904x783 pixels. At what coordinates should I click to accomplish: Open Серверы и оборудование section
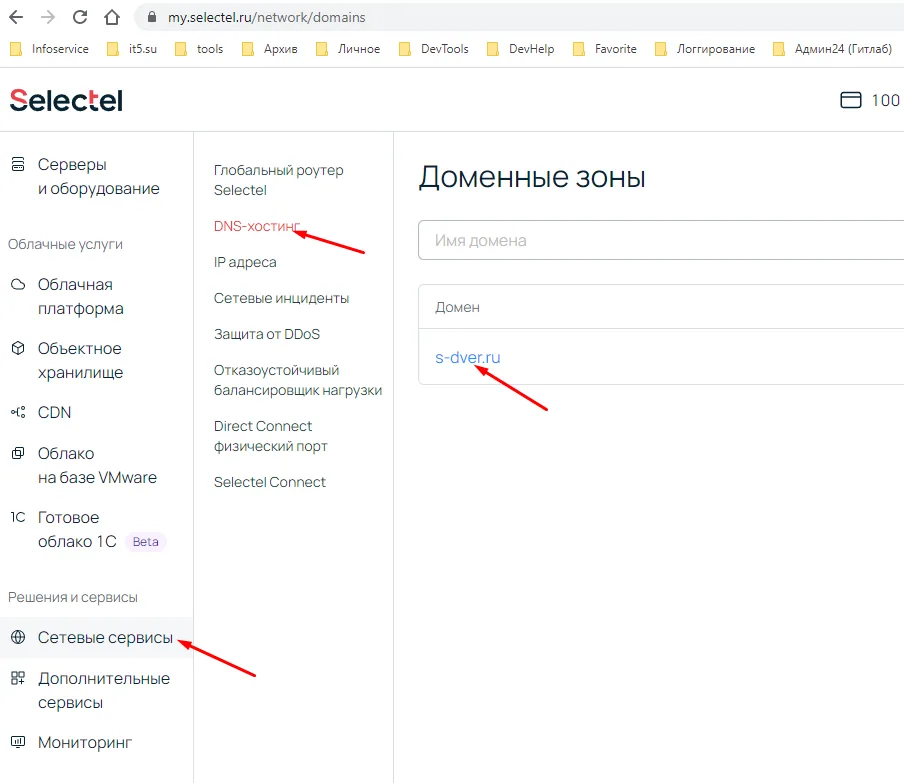click(x=99, y=176)
